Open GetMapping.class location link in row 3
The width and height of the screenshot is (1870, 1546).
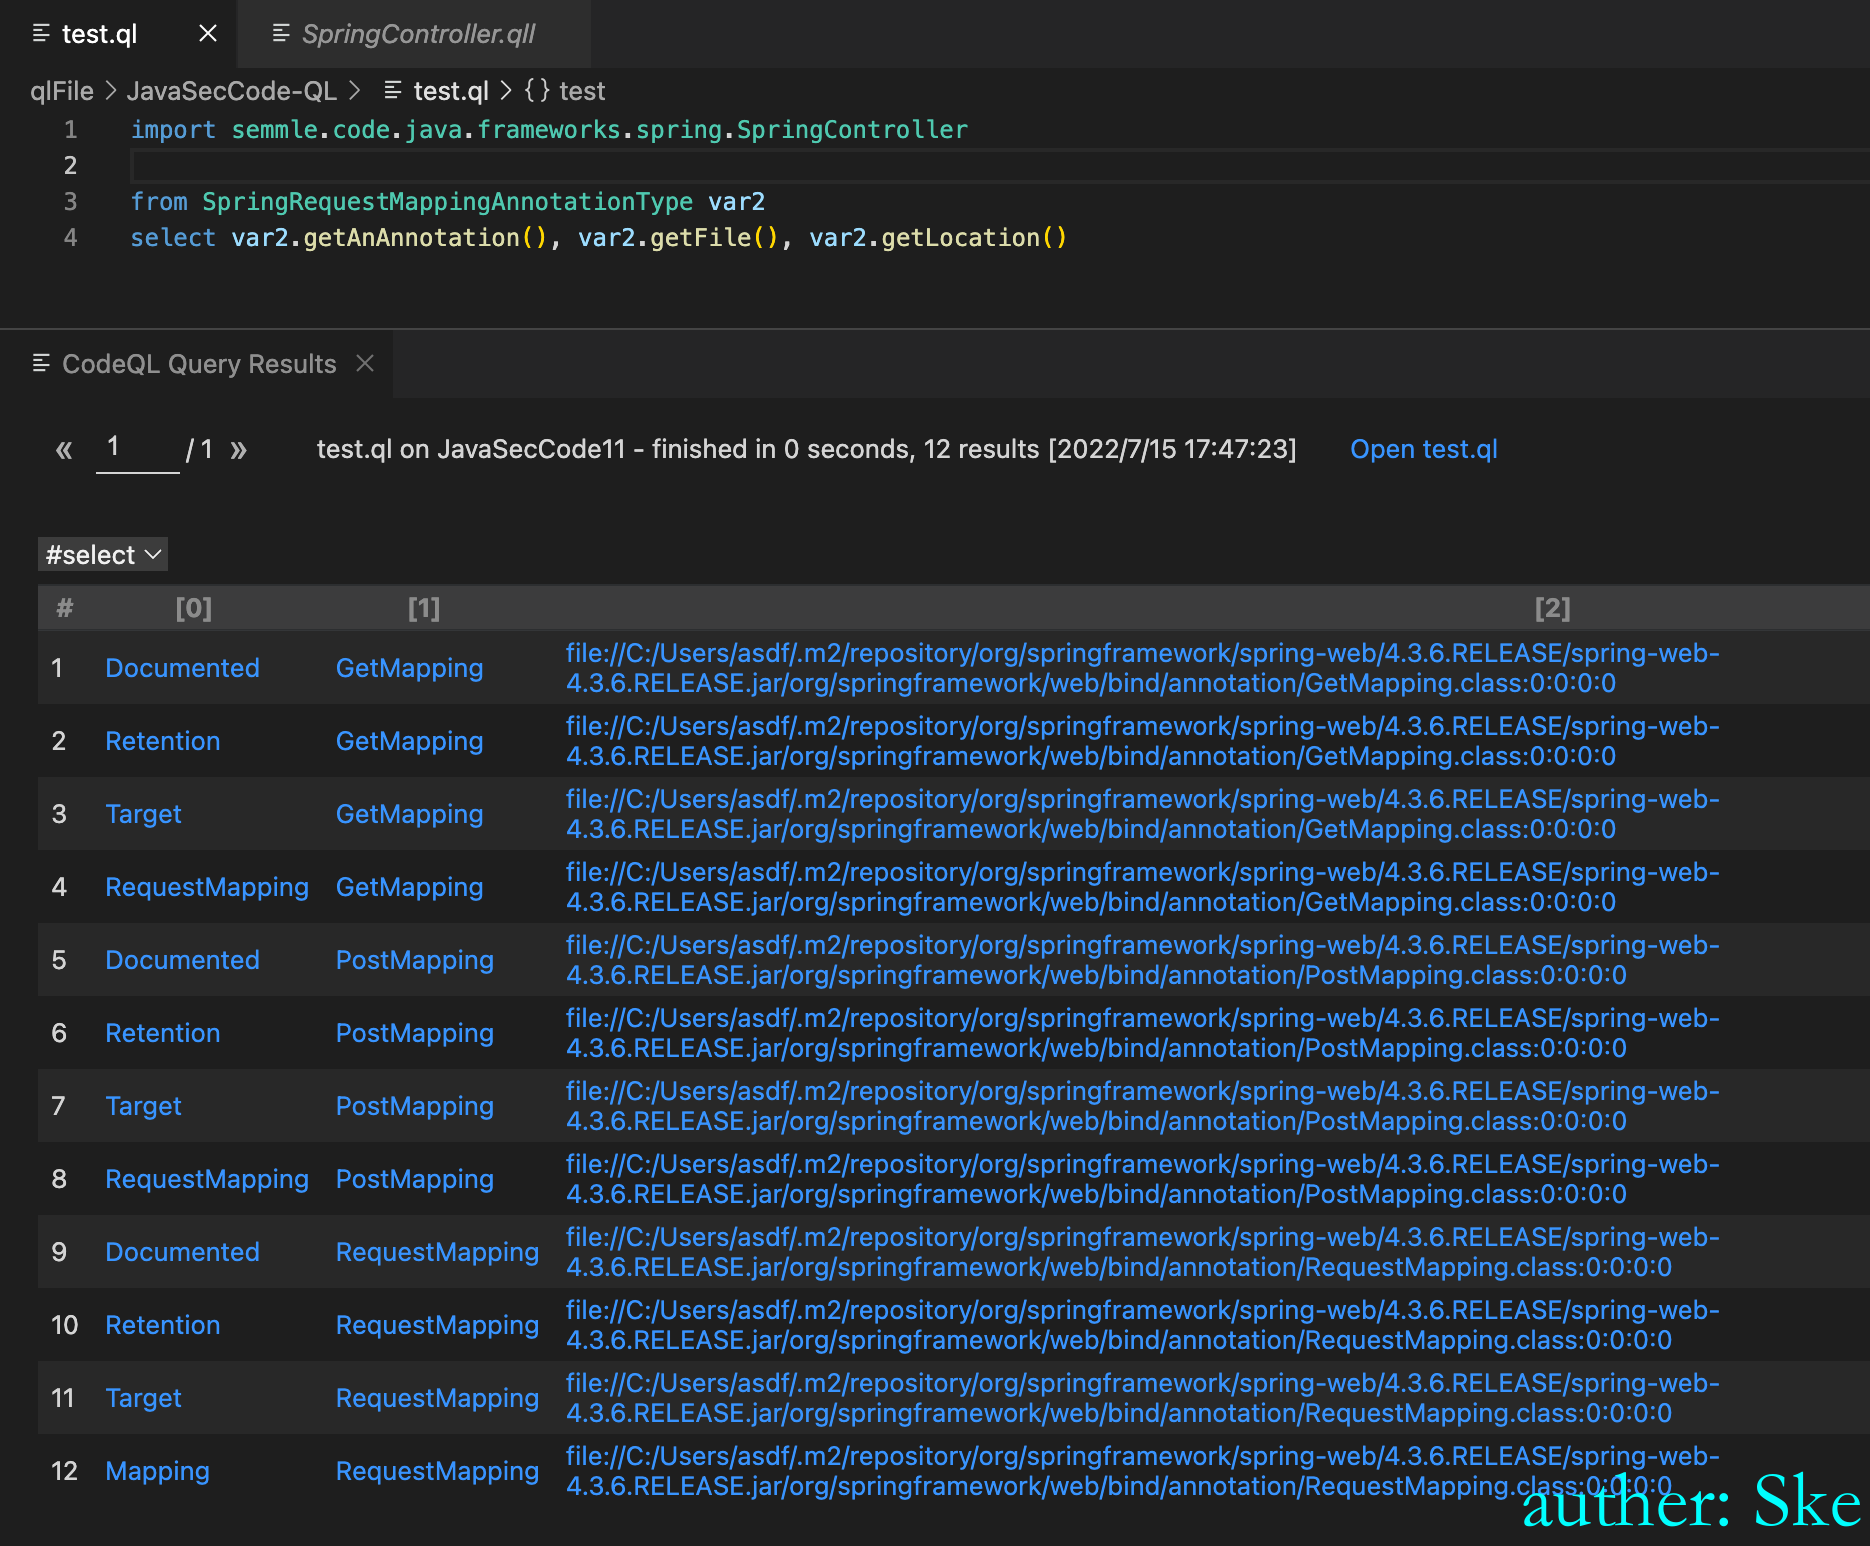1142,814
